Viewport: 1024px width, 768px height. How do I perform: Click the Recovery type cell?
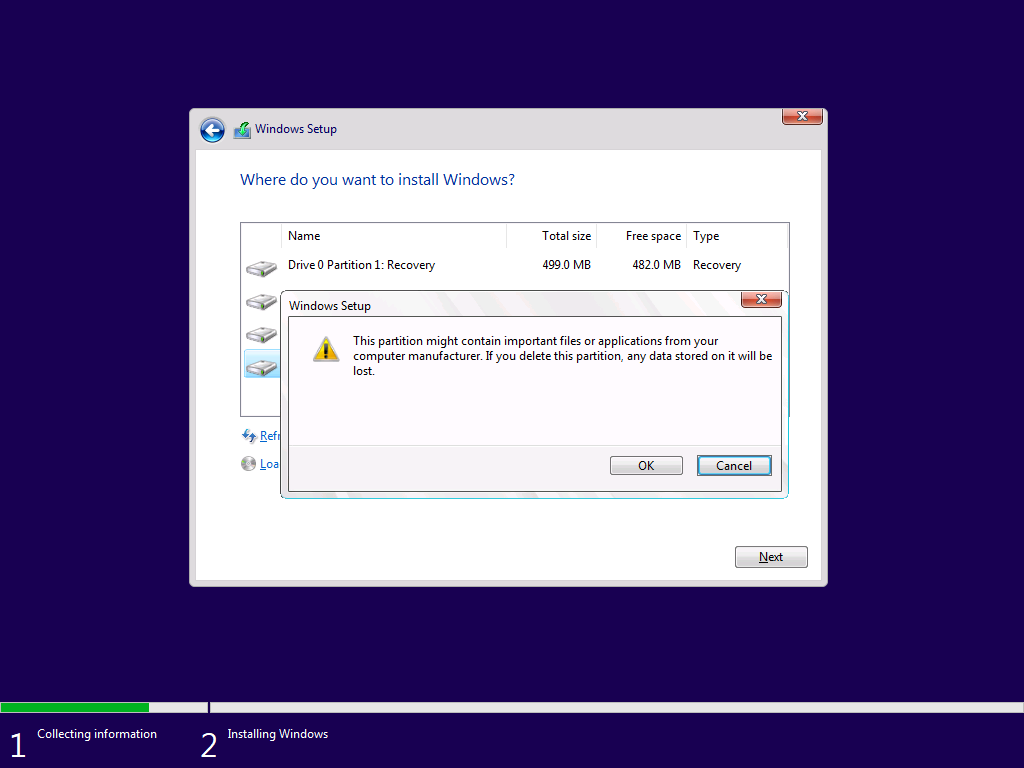tap(717, 265)
